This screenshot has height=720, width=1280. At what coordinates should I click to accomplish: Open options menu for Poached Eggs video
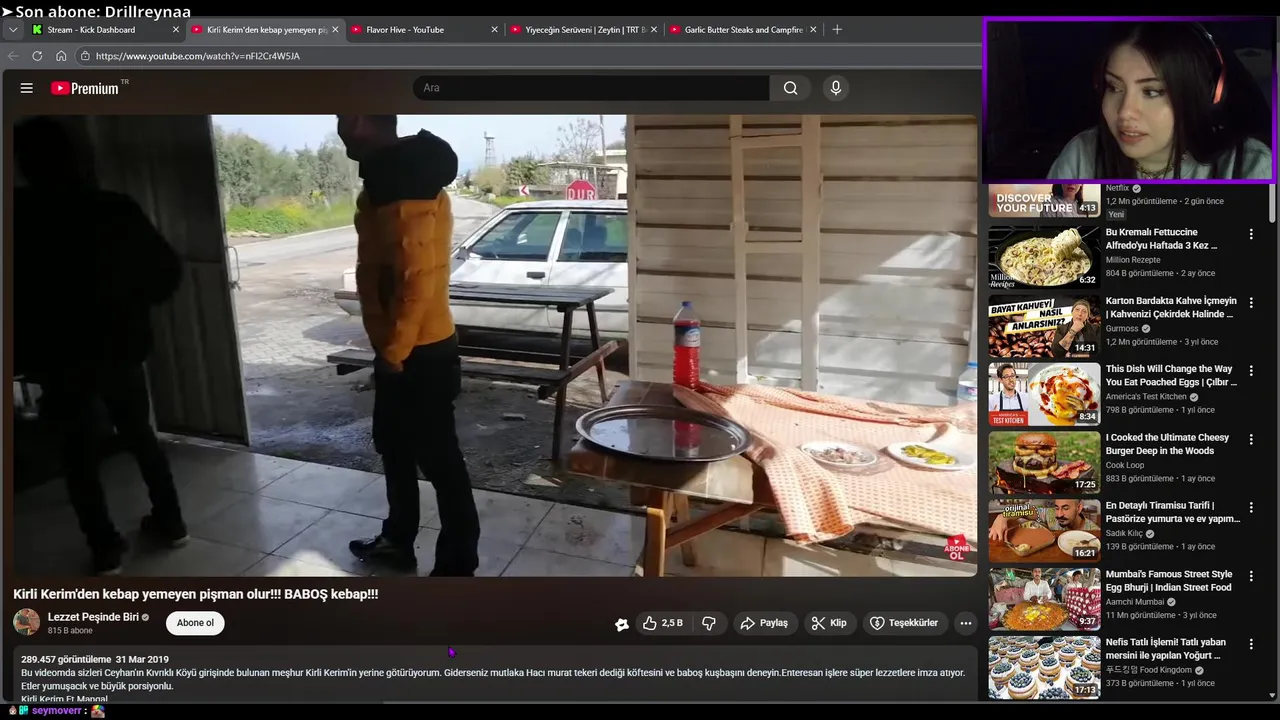[1251, 371]
